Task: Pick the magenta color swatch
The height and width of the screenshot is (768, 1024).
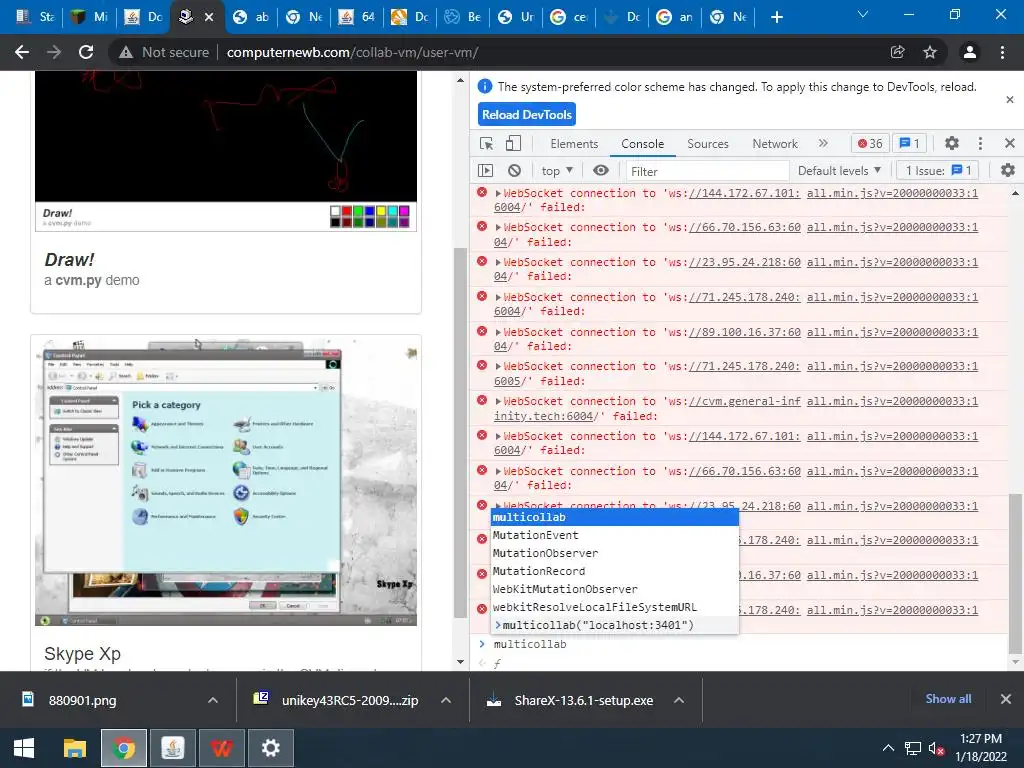Action: pos(404,211)
